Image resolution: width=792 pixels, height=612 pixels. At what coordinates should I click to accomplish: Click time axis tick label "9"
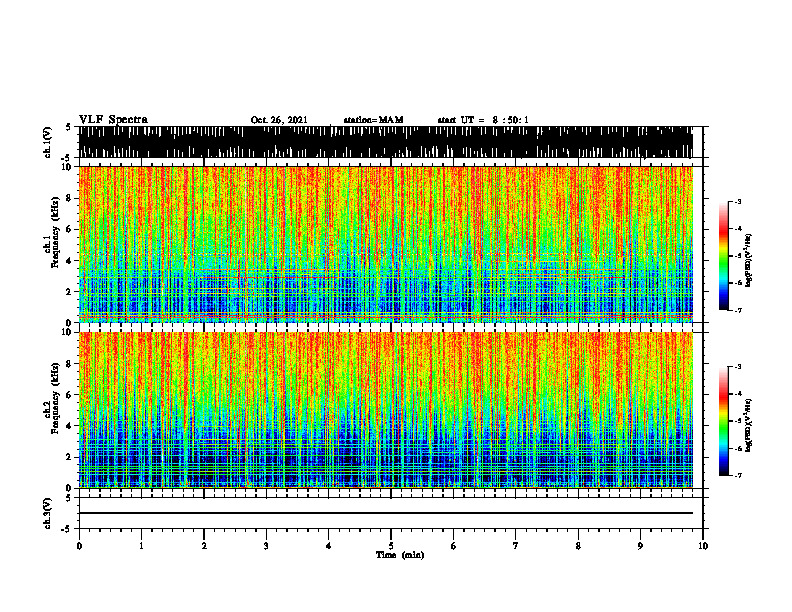tap(640, 546)
